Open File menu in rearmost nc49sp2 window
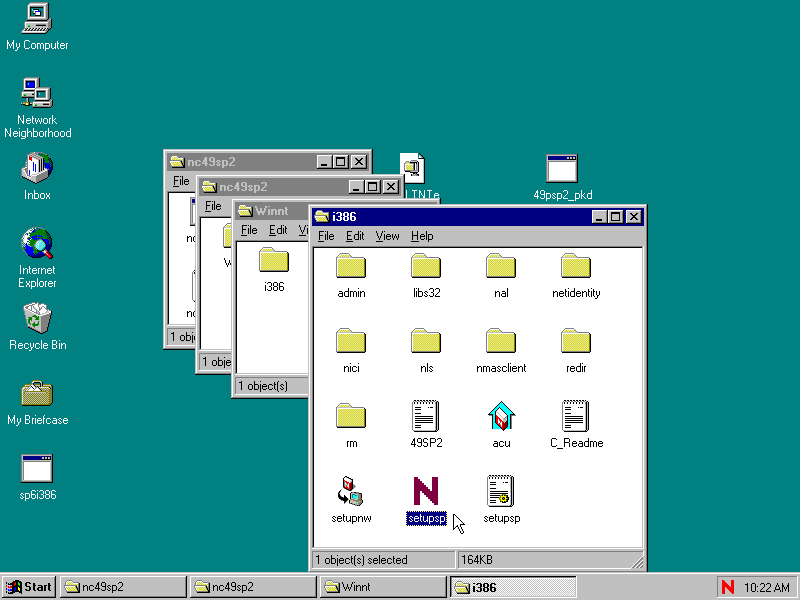The height and width of the screenshot is (600, 800). (181, 181)
